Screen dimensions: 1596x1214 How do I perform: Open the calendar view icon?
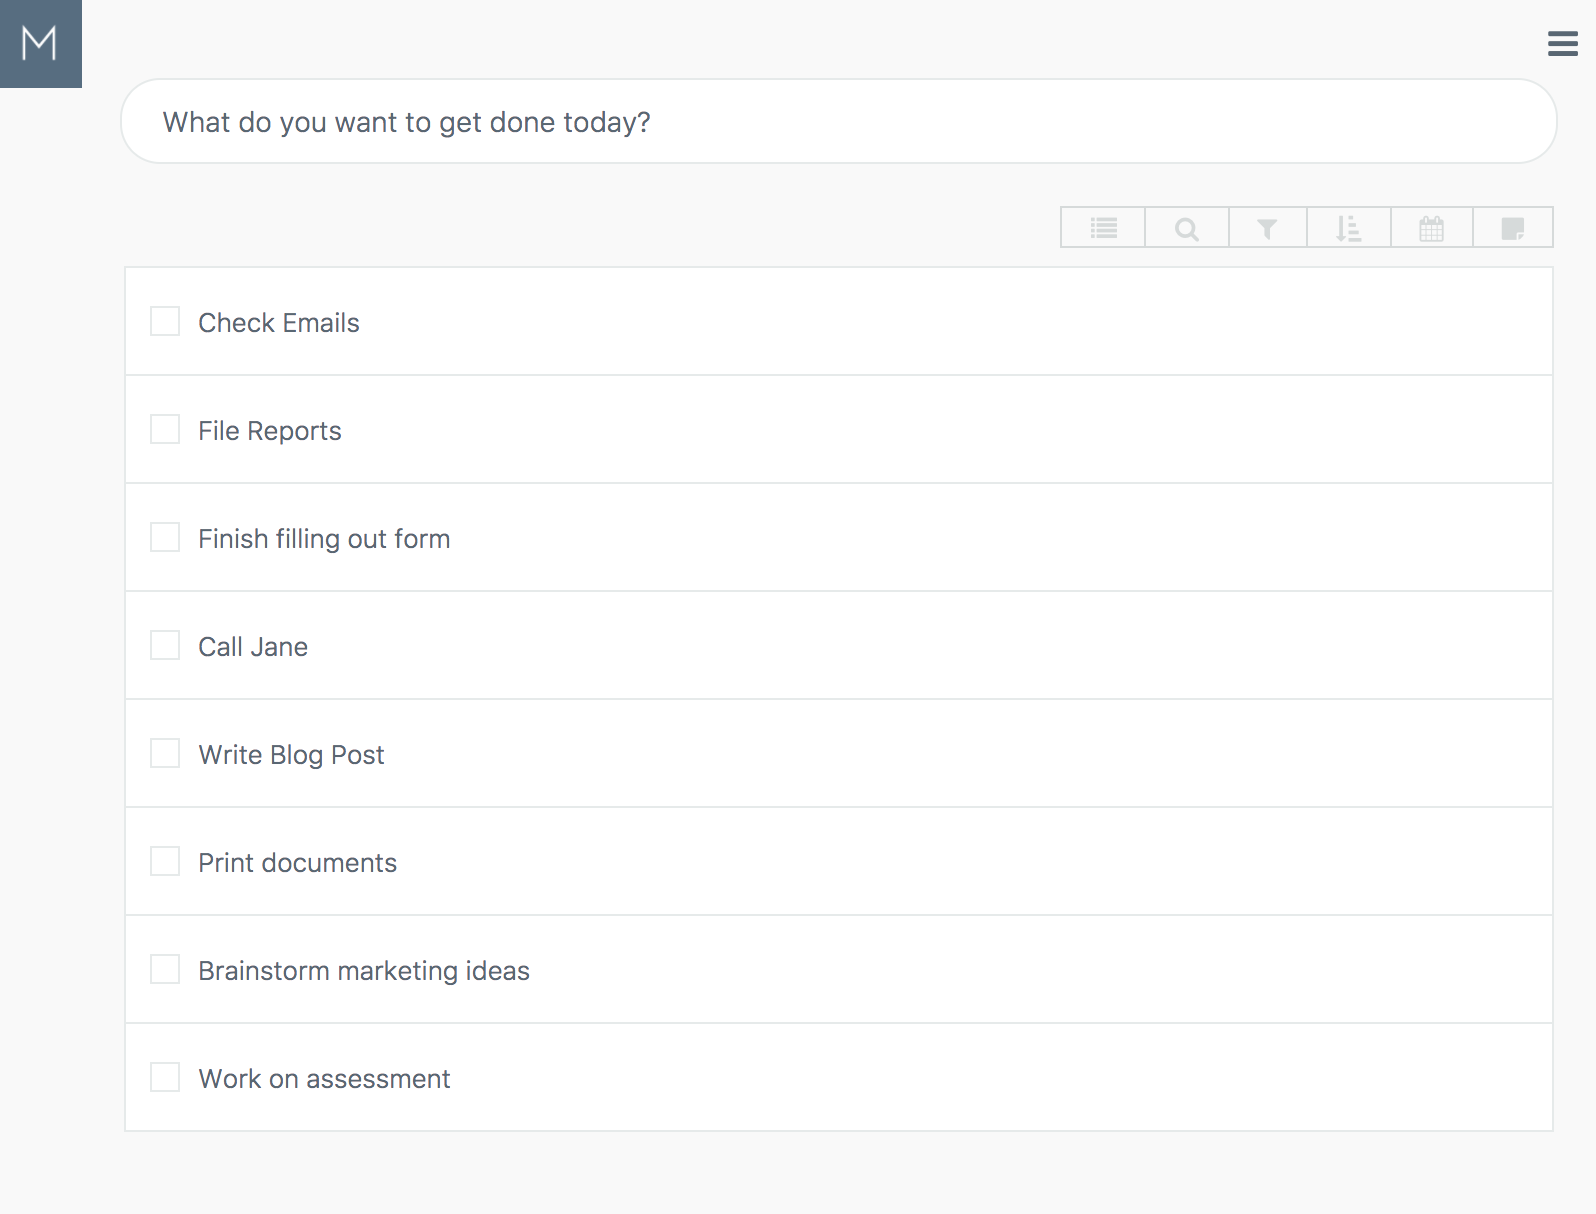pos(1431,228)
